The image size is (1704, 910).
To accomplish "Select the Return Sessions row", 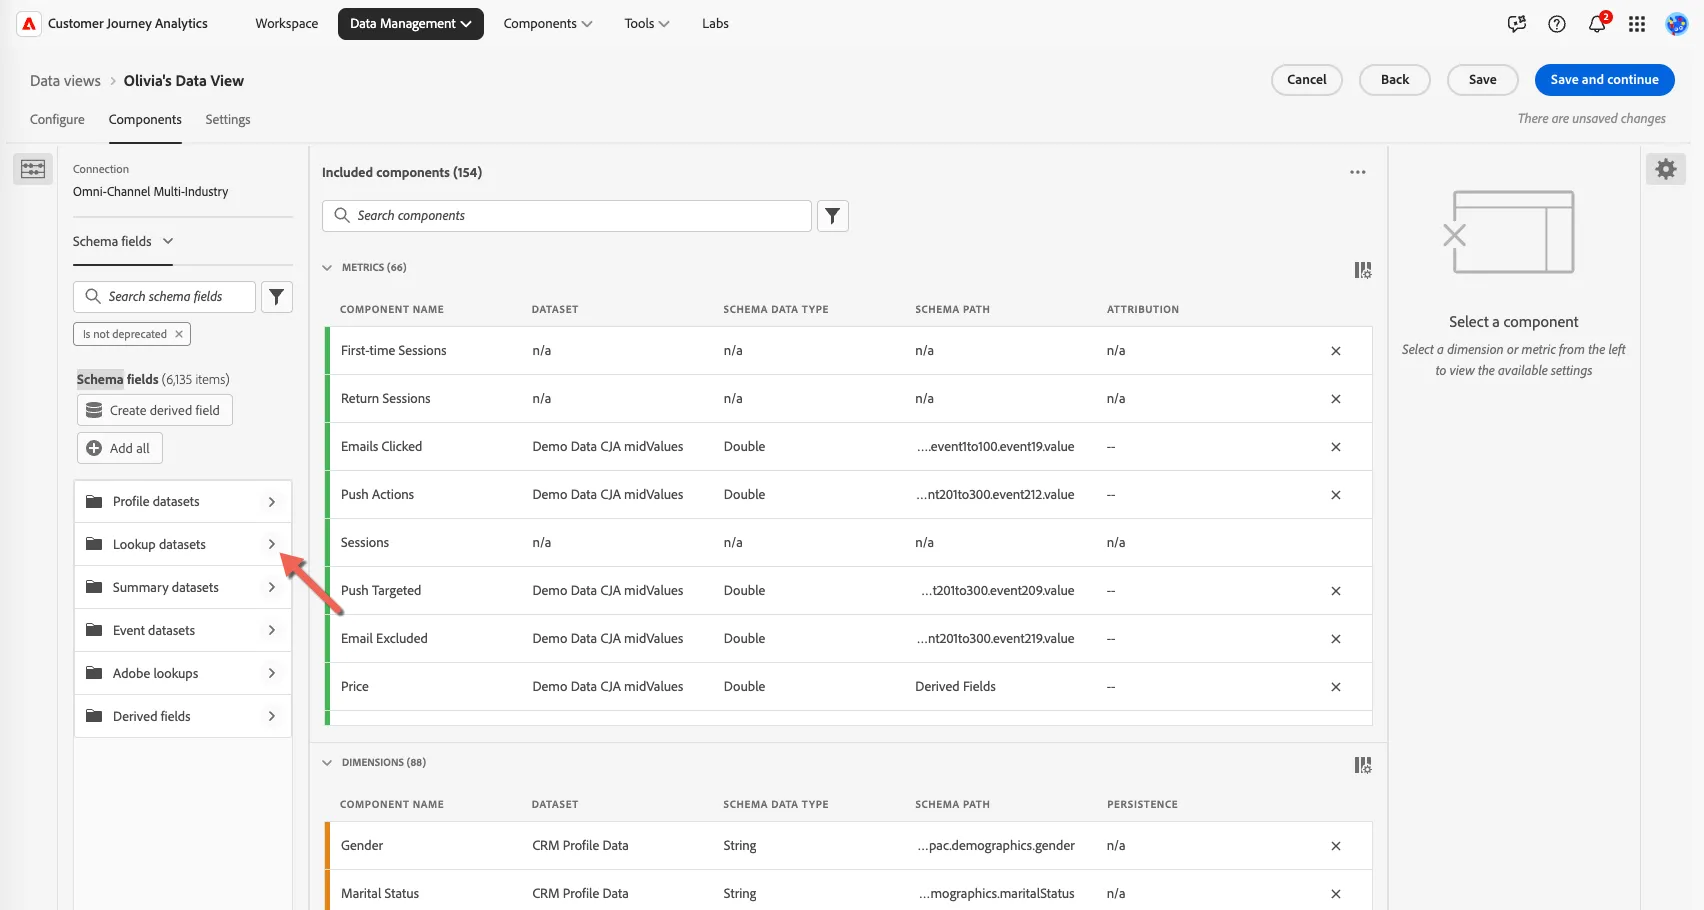I will point(849,399).
